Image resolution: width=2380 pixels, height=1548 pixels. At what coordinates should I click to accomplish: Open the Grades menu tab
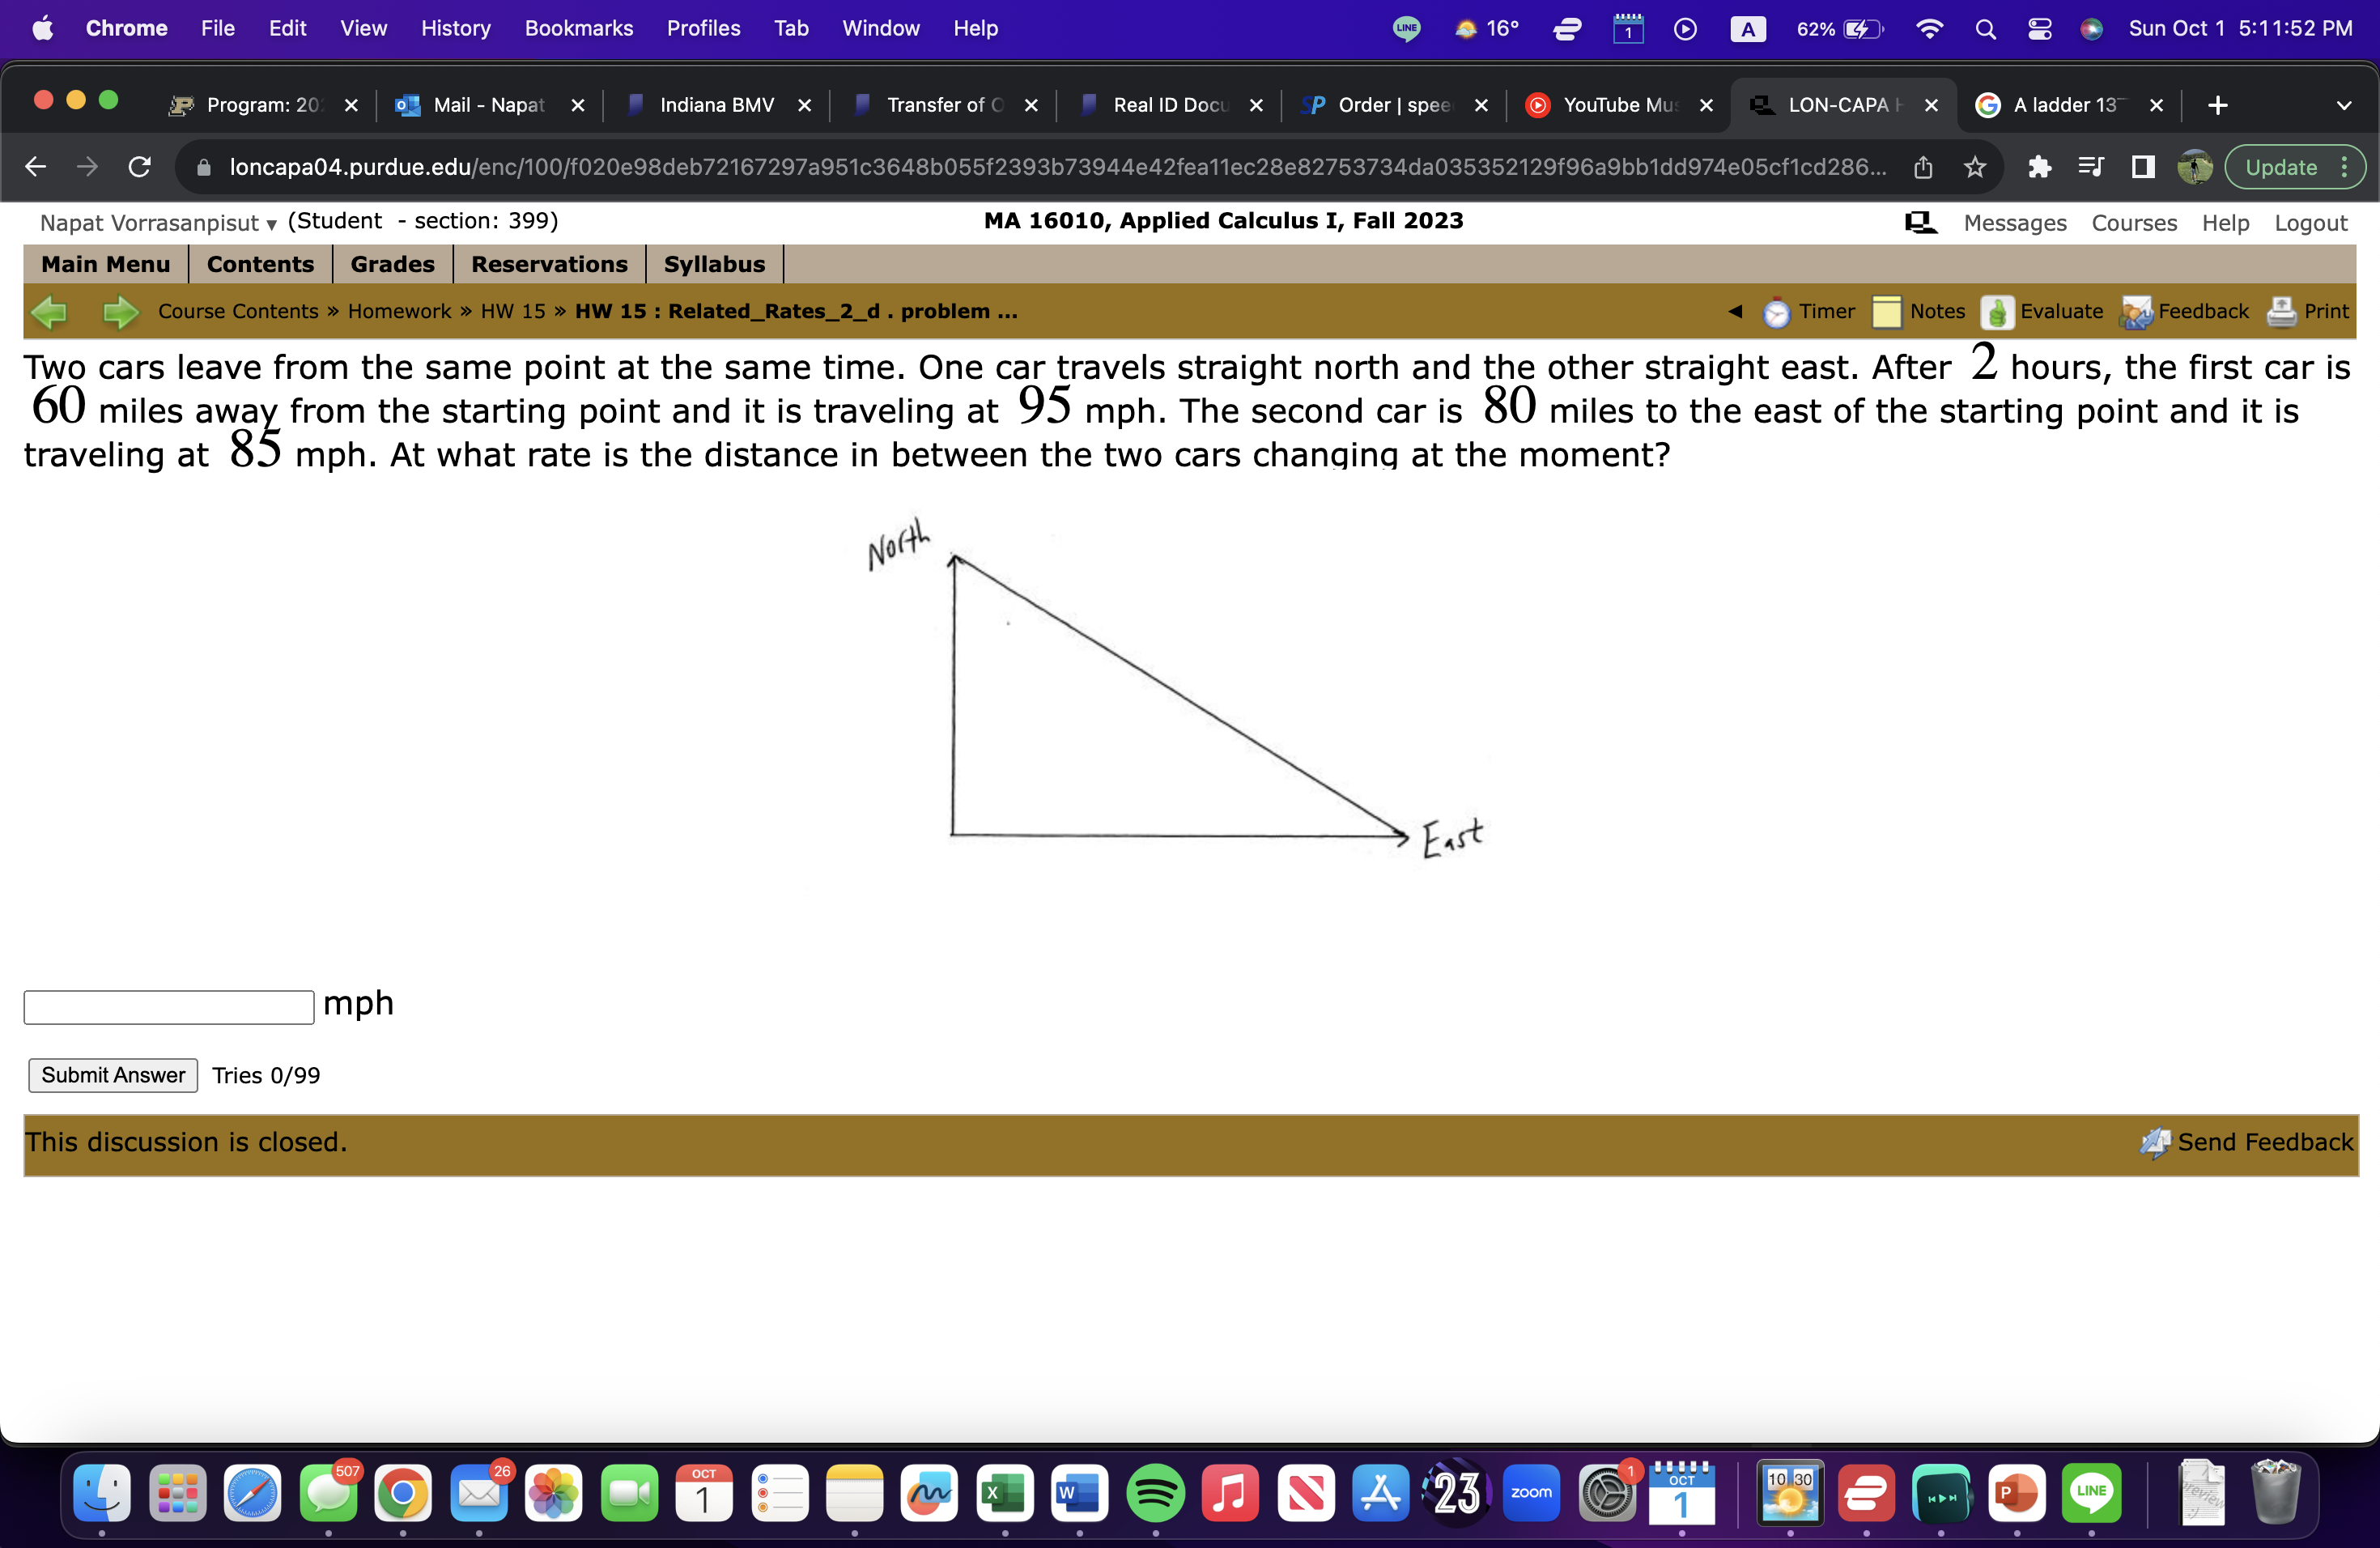click(392, 264)
